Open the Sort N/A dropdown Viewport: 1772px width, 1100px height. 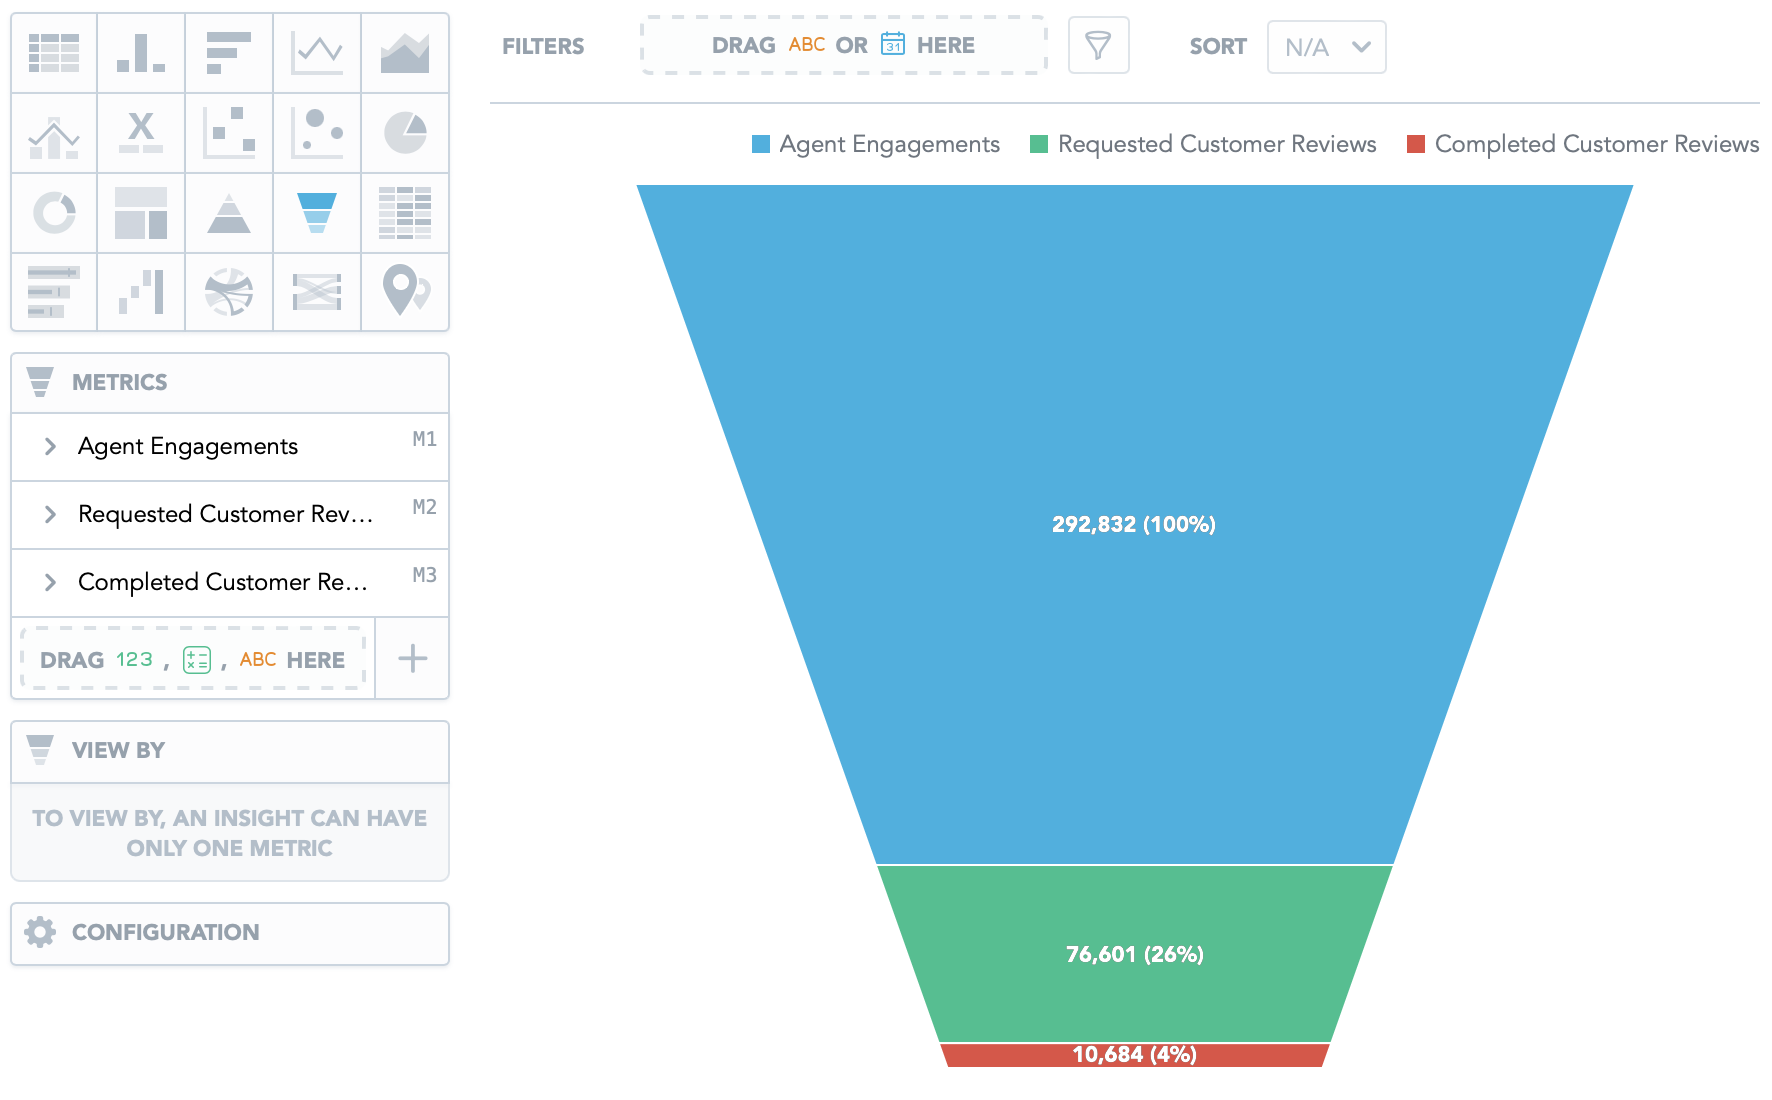[1326, 47]
